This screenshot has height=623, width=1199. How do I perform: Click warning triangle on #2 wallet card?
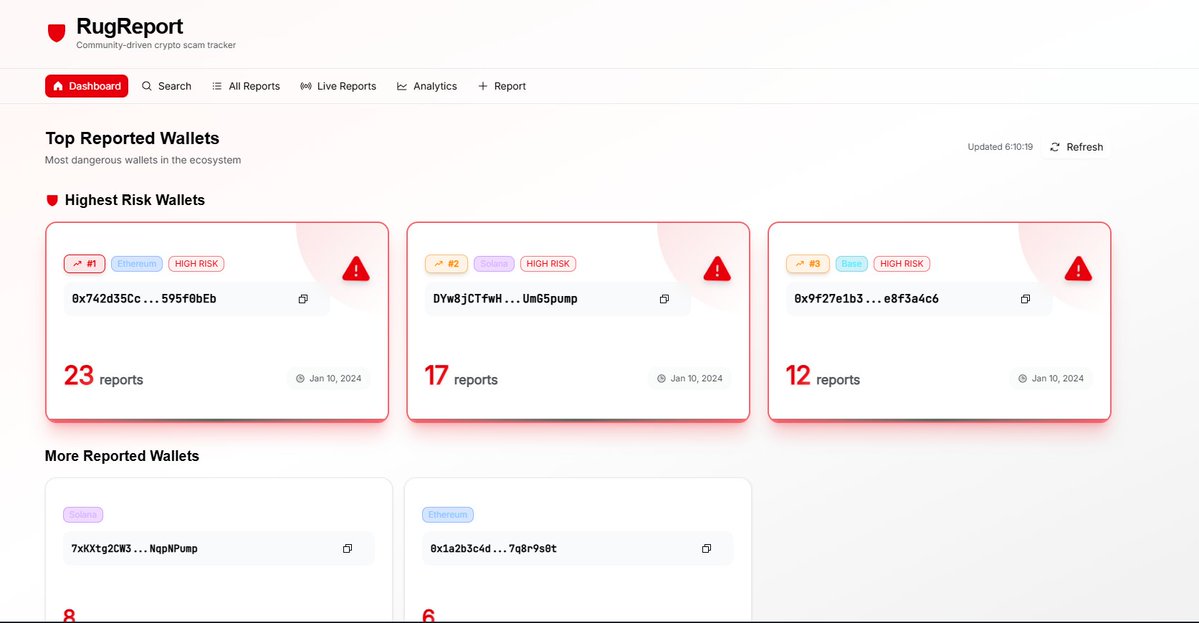(717, 269)
